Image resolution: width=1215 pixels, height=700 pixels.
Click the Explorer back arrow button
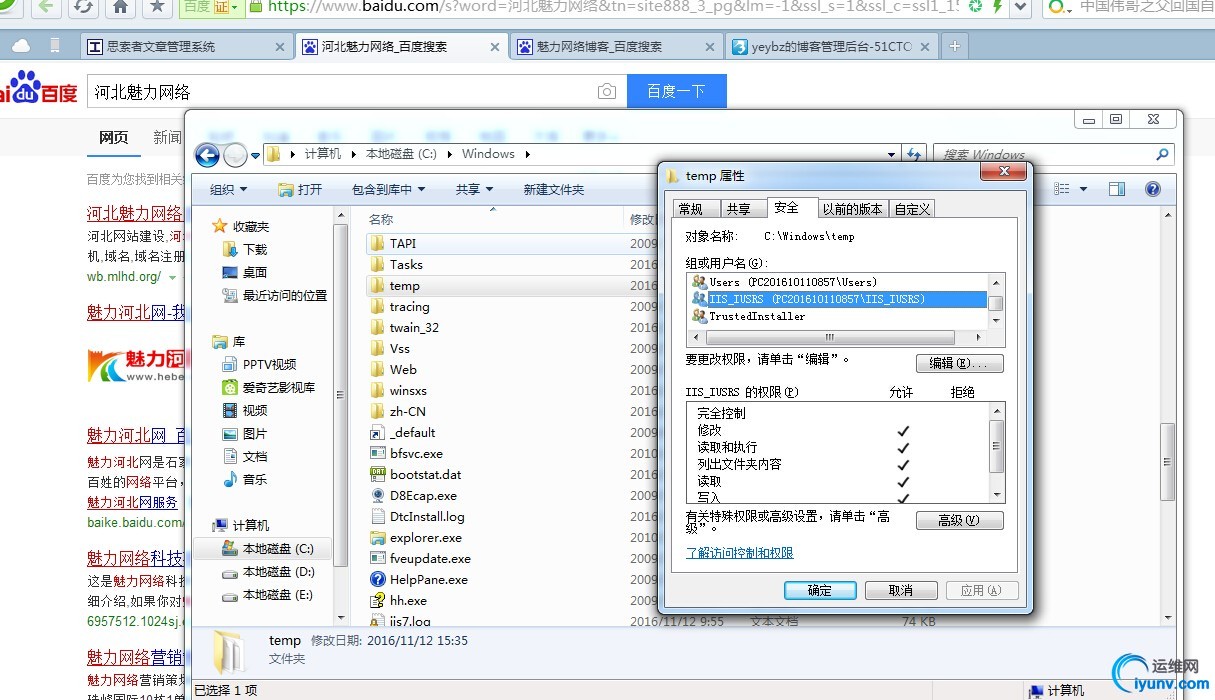[207, 154]
